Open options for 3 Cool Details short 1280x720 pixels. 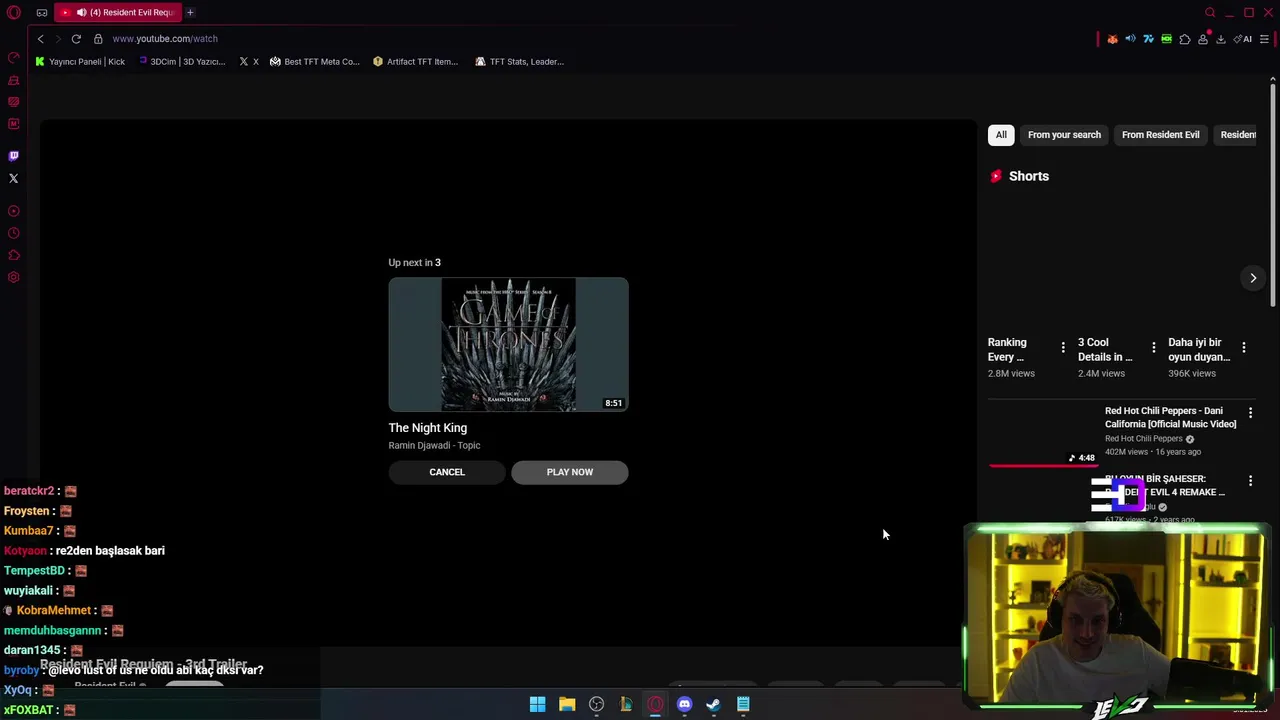(x=1153, y=348)
